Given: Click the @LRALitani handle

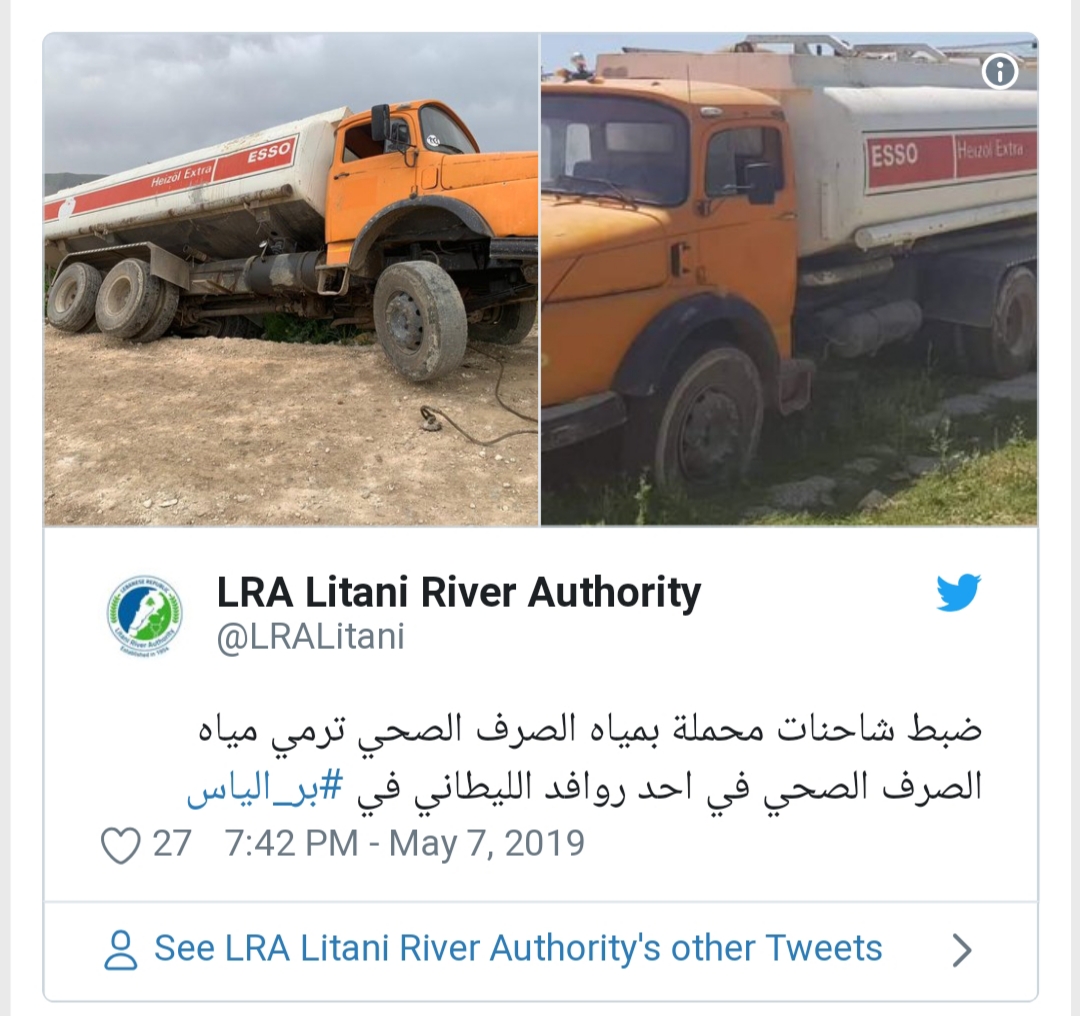Looking at the screenshot, I should tap(311, 636).
